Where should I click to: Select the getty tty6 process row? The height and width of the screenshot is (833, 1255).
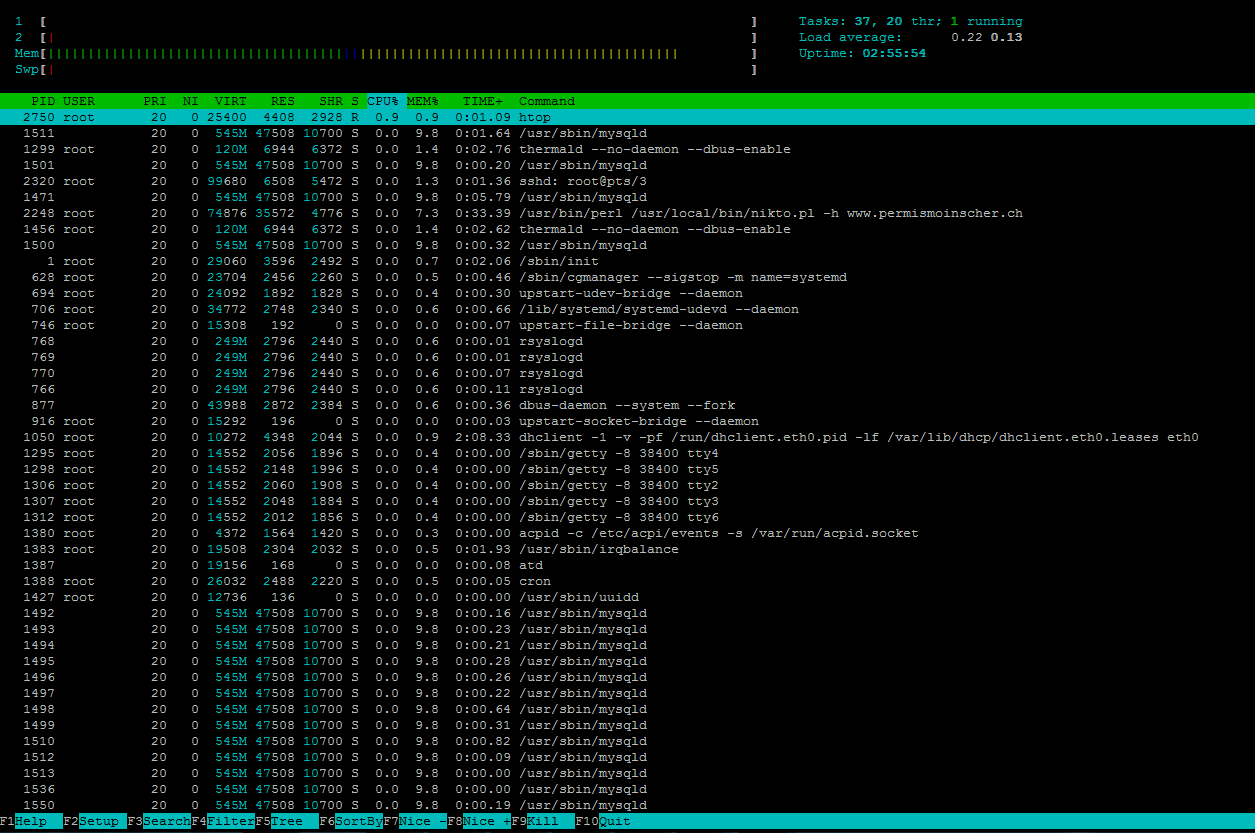(x=627, y=517)
